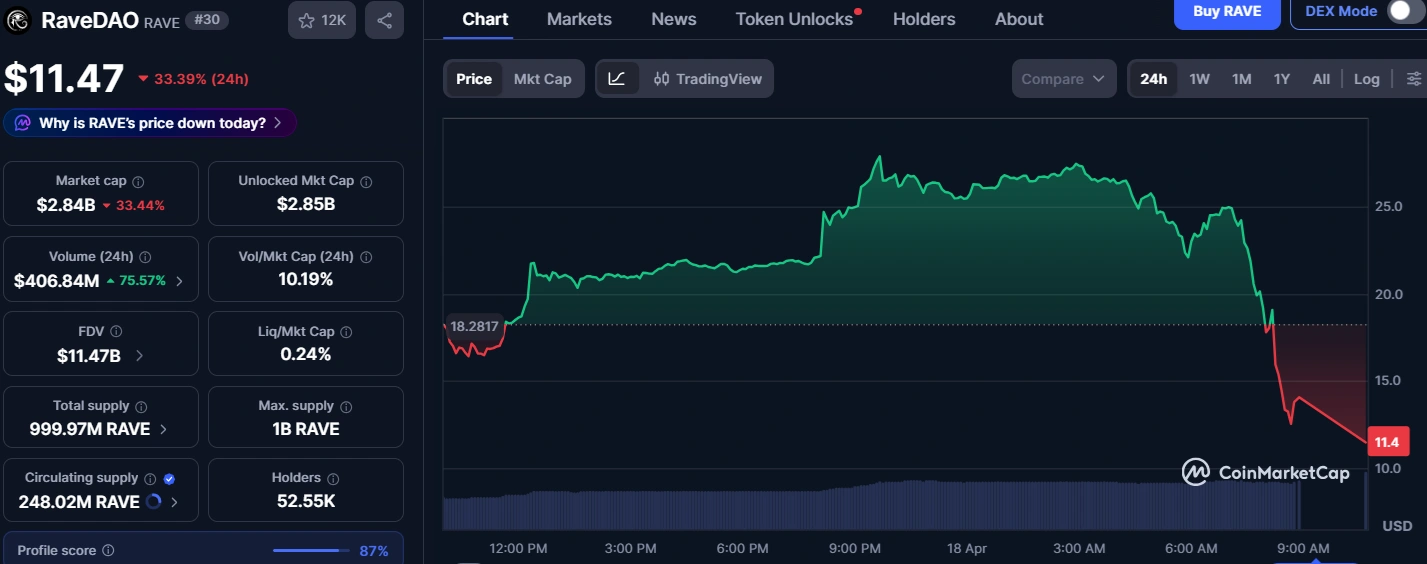Open the Chart tab
The height and width of the screenshot is (564, 1427).
click(485, 19)
